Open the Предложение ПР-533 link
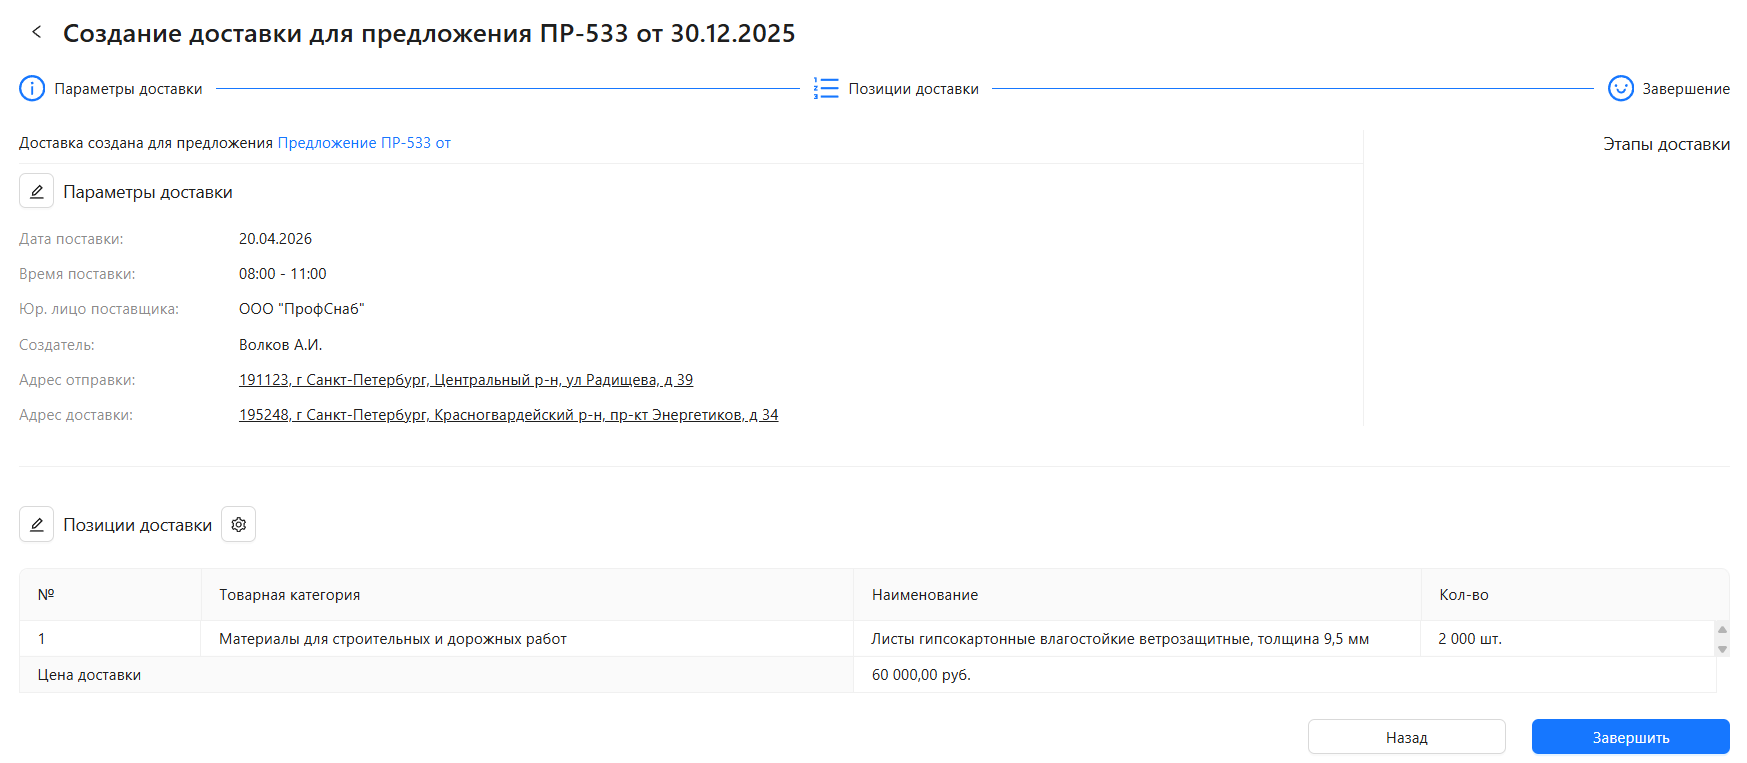This screenshot has height=763, width=1747. 364,143
